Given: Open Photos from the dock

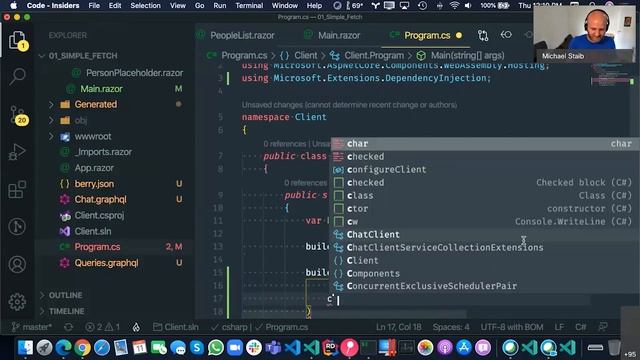Looking at the screenshot, I should [x=425, y=348].
